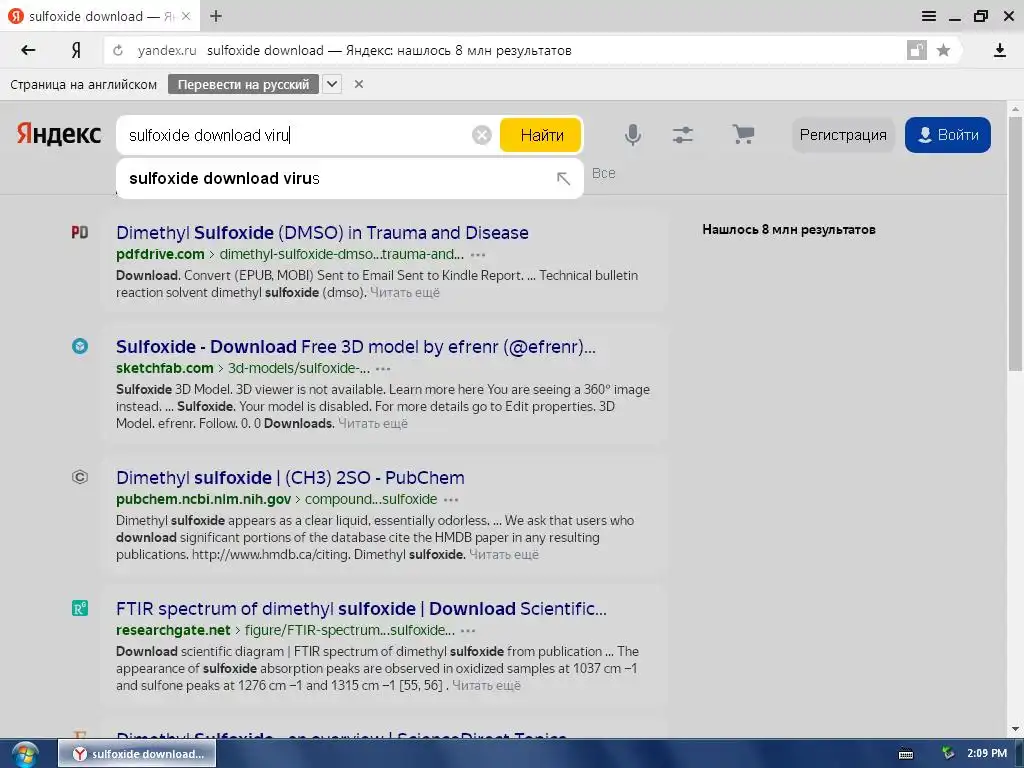Click the researchgate.net domain link
Image resolution: width=1024 pixels, height=768 pixels.
(x=173, y=630)
